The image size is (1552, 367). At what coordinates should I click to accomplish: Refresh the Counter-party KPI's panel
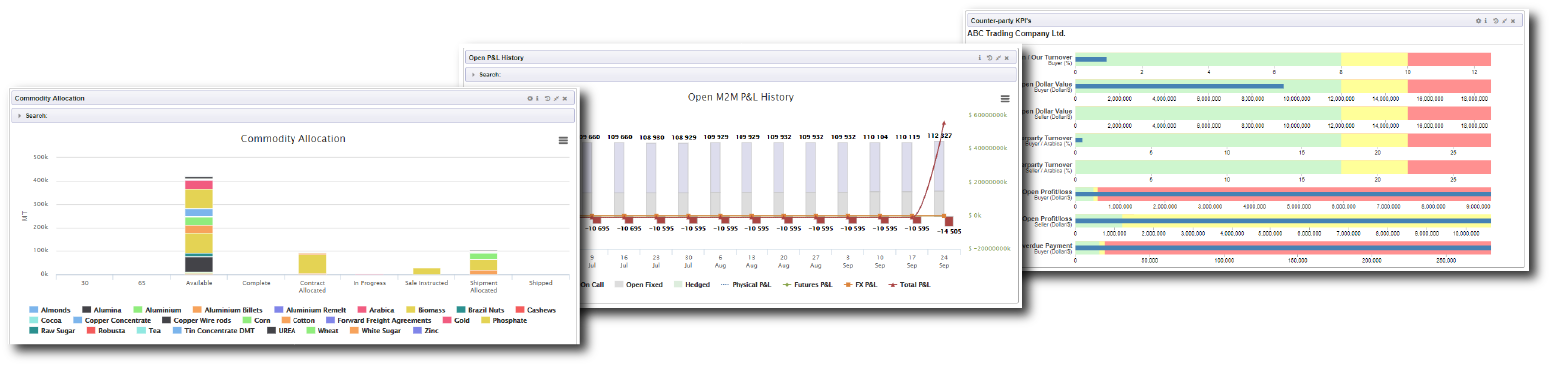[1496, 21]
